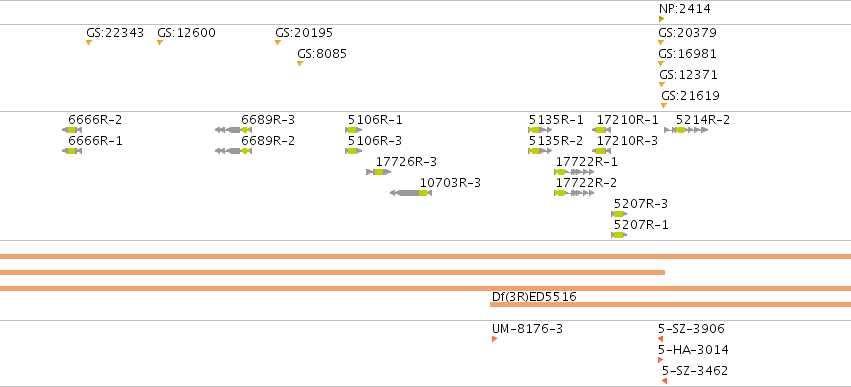The width and height of the screenshot is (851, 387).
Task: Click the GS:21619 text label
Action: coord(690,96)
